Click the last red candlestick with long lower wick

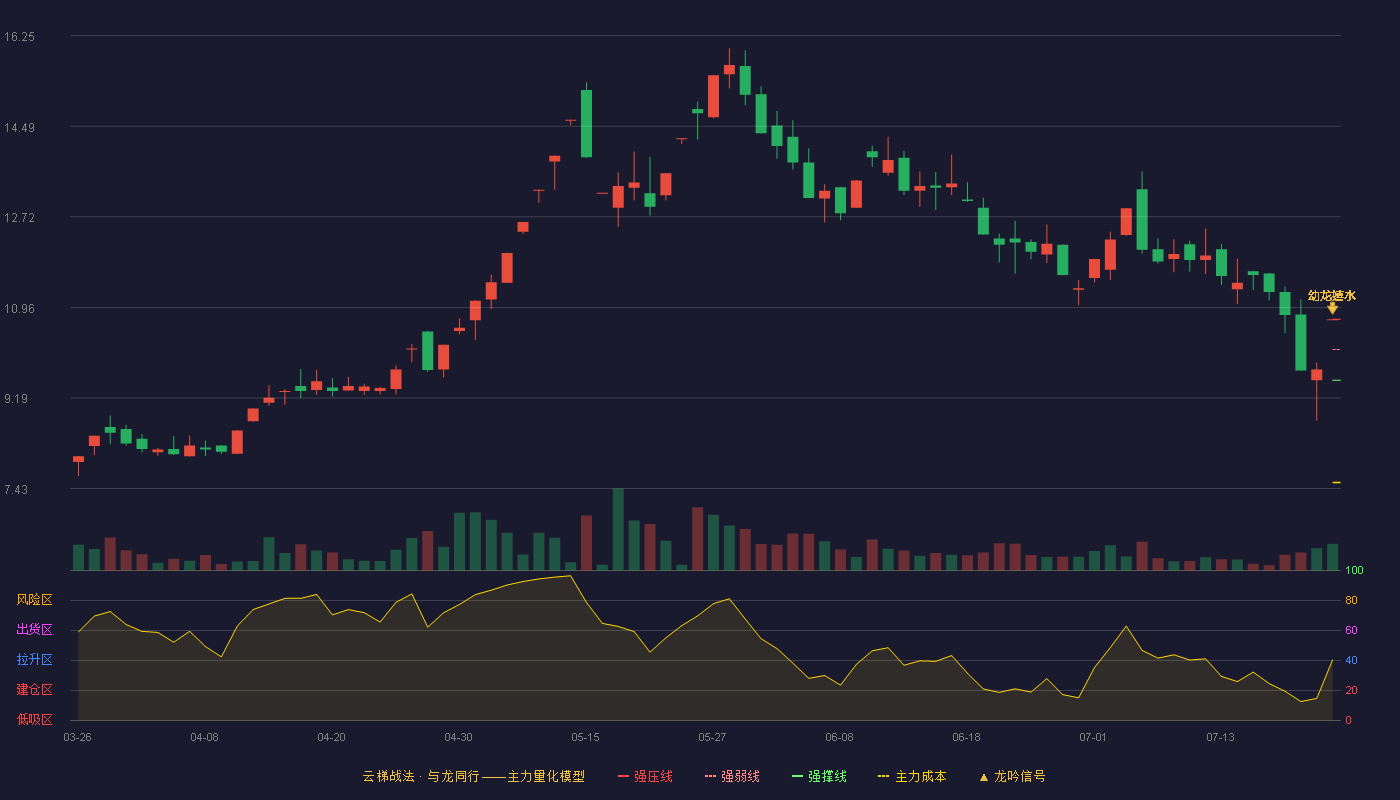tap(1316, 391)
